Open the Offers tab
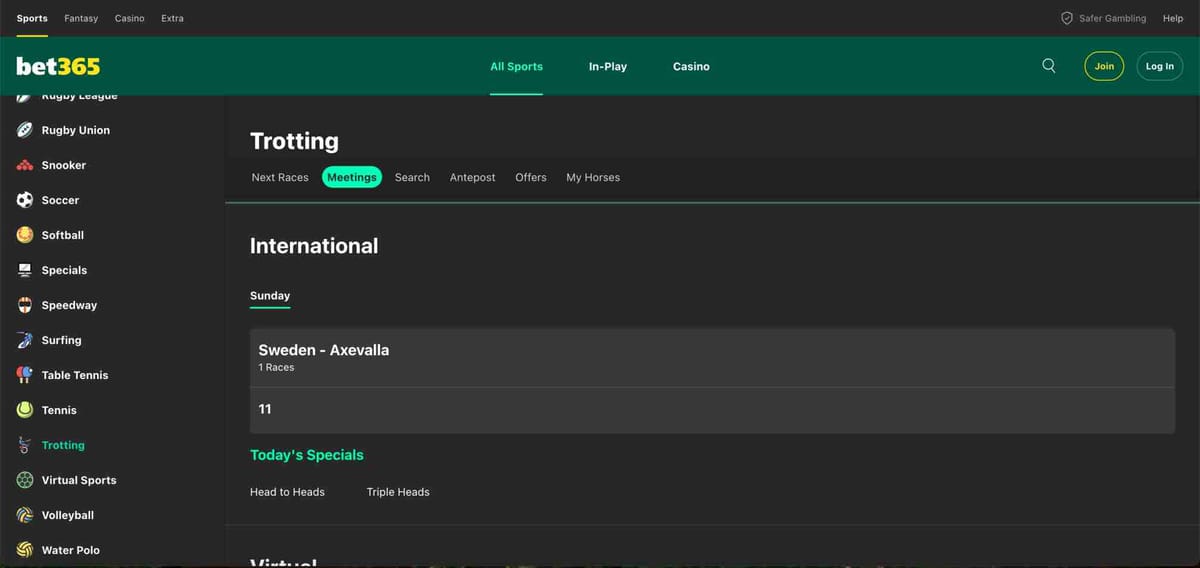Screen dimensions: 1200x568 [531, 177]
